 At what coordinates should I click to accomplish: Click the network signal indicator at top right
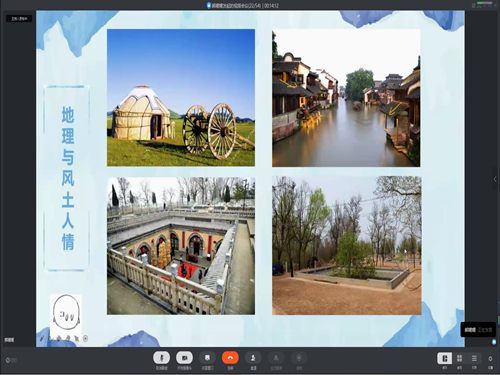484,4
